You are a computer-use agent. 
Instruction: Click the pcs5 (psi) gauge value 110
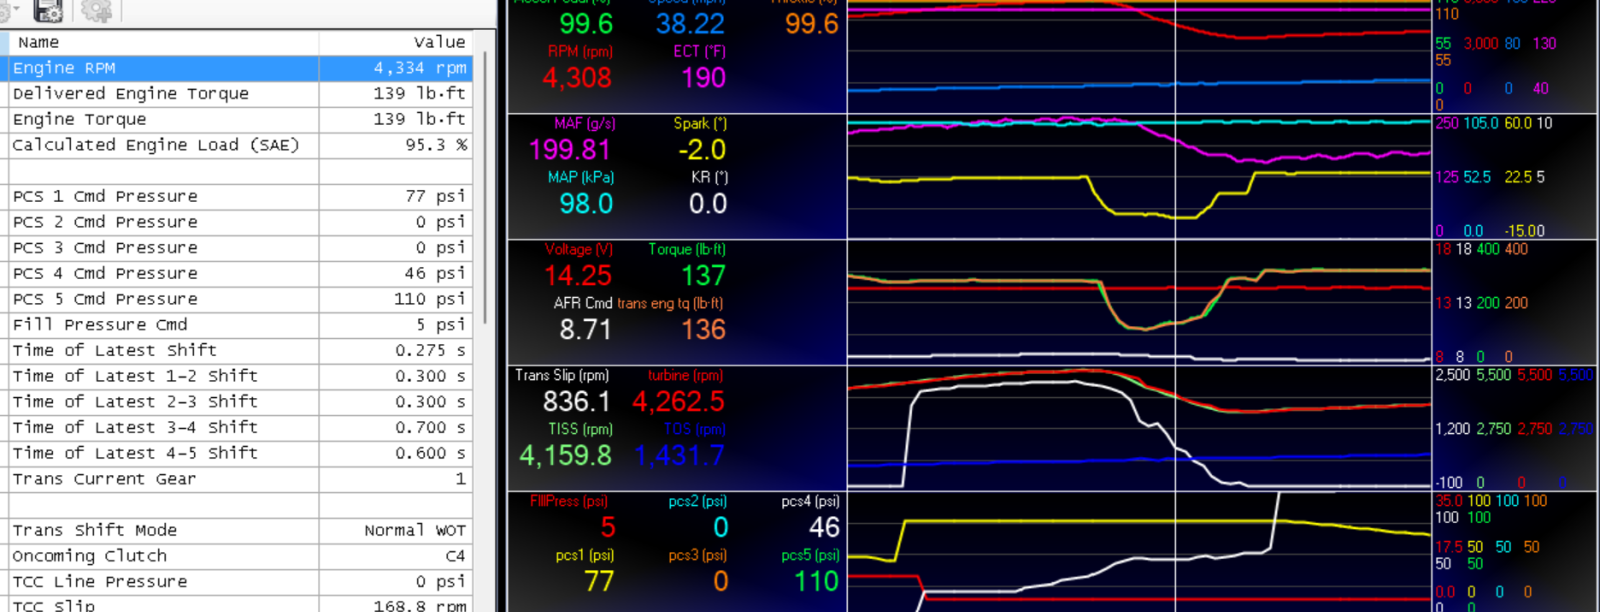pyautogui.click(x=816, y=582)
